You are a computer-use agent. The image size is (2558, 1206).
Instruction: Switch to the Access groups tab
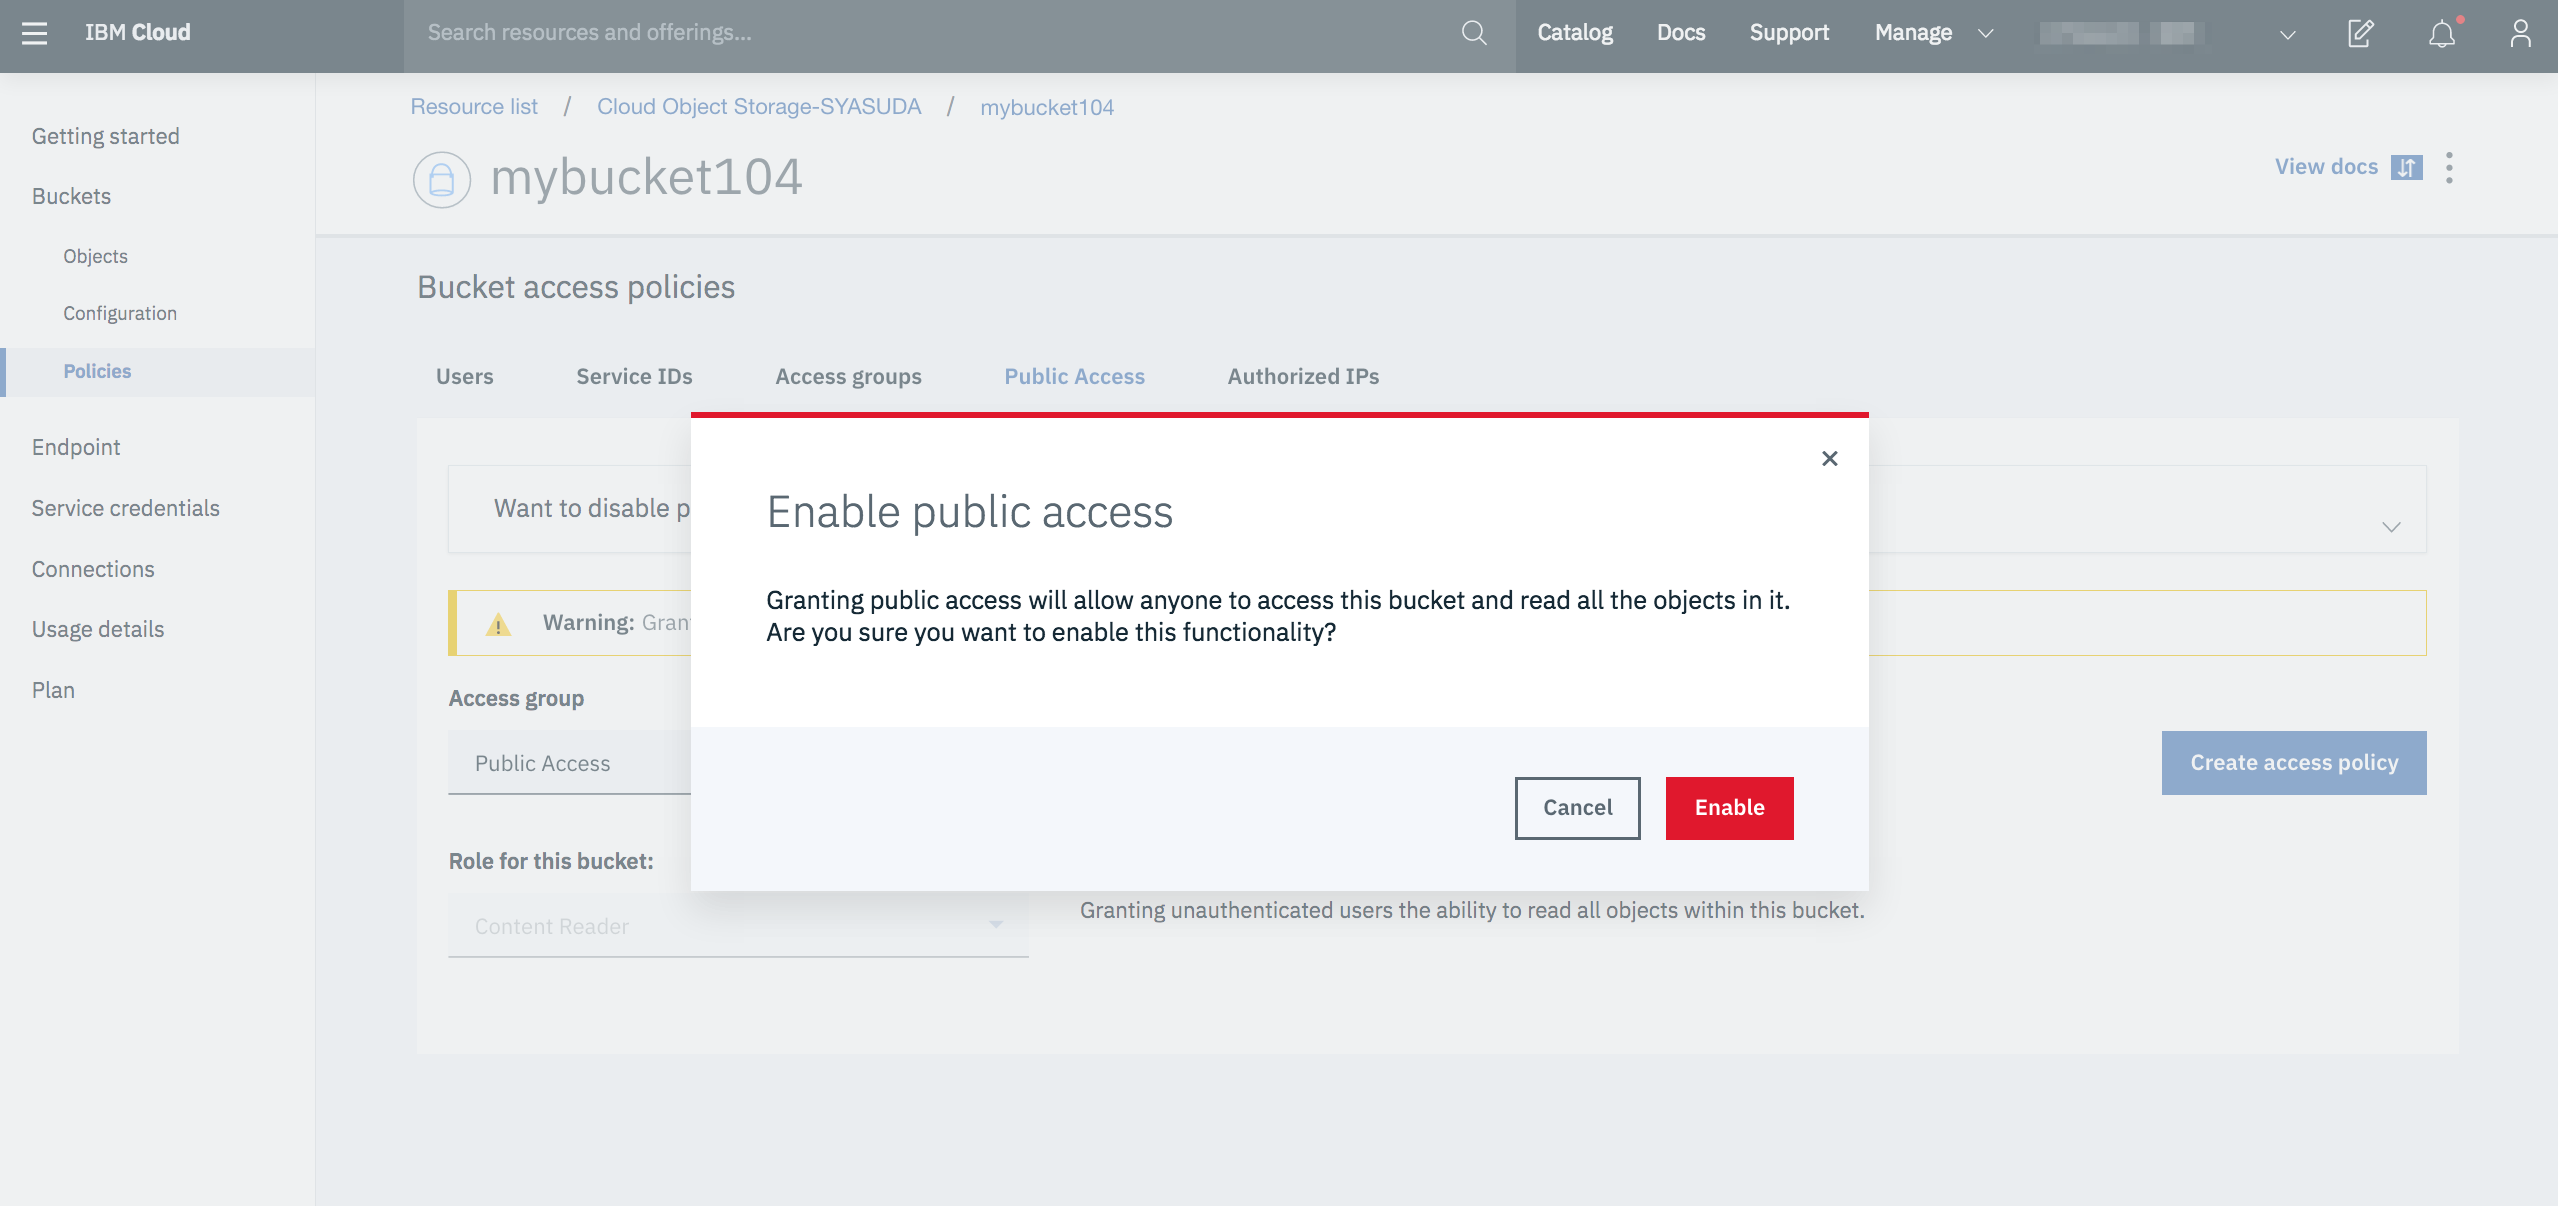pos(848,376)
